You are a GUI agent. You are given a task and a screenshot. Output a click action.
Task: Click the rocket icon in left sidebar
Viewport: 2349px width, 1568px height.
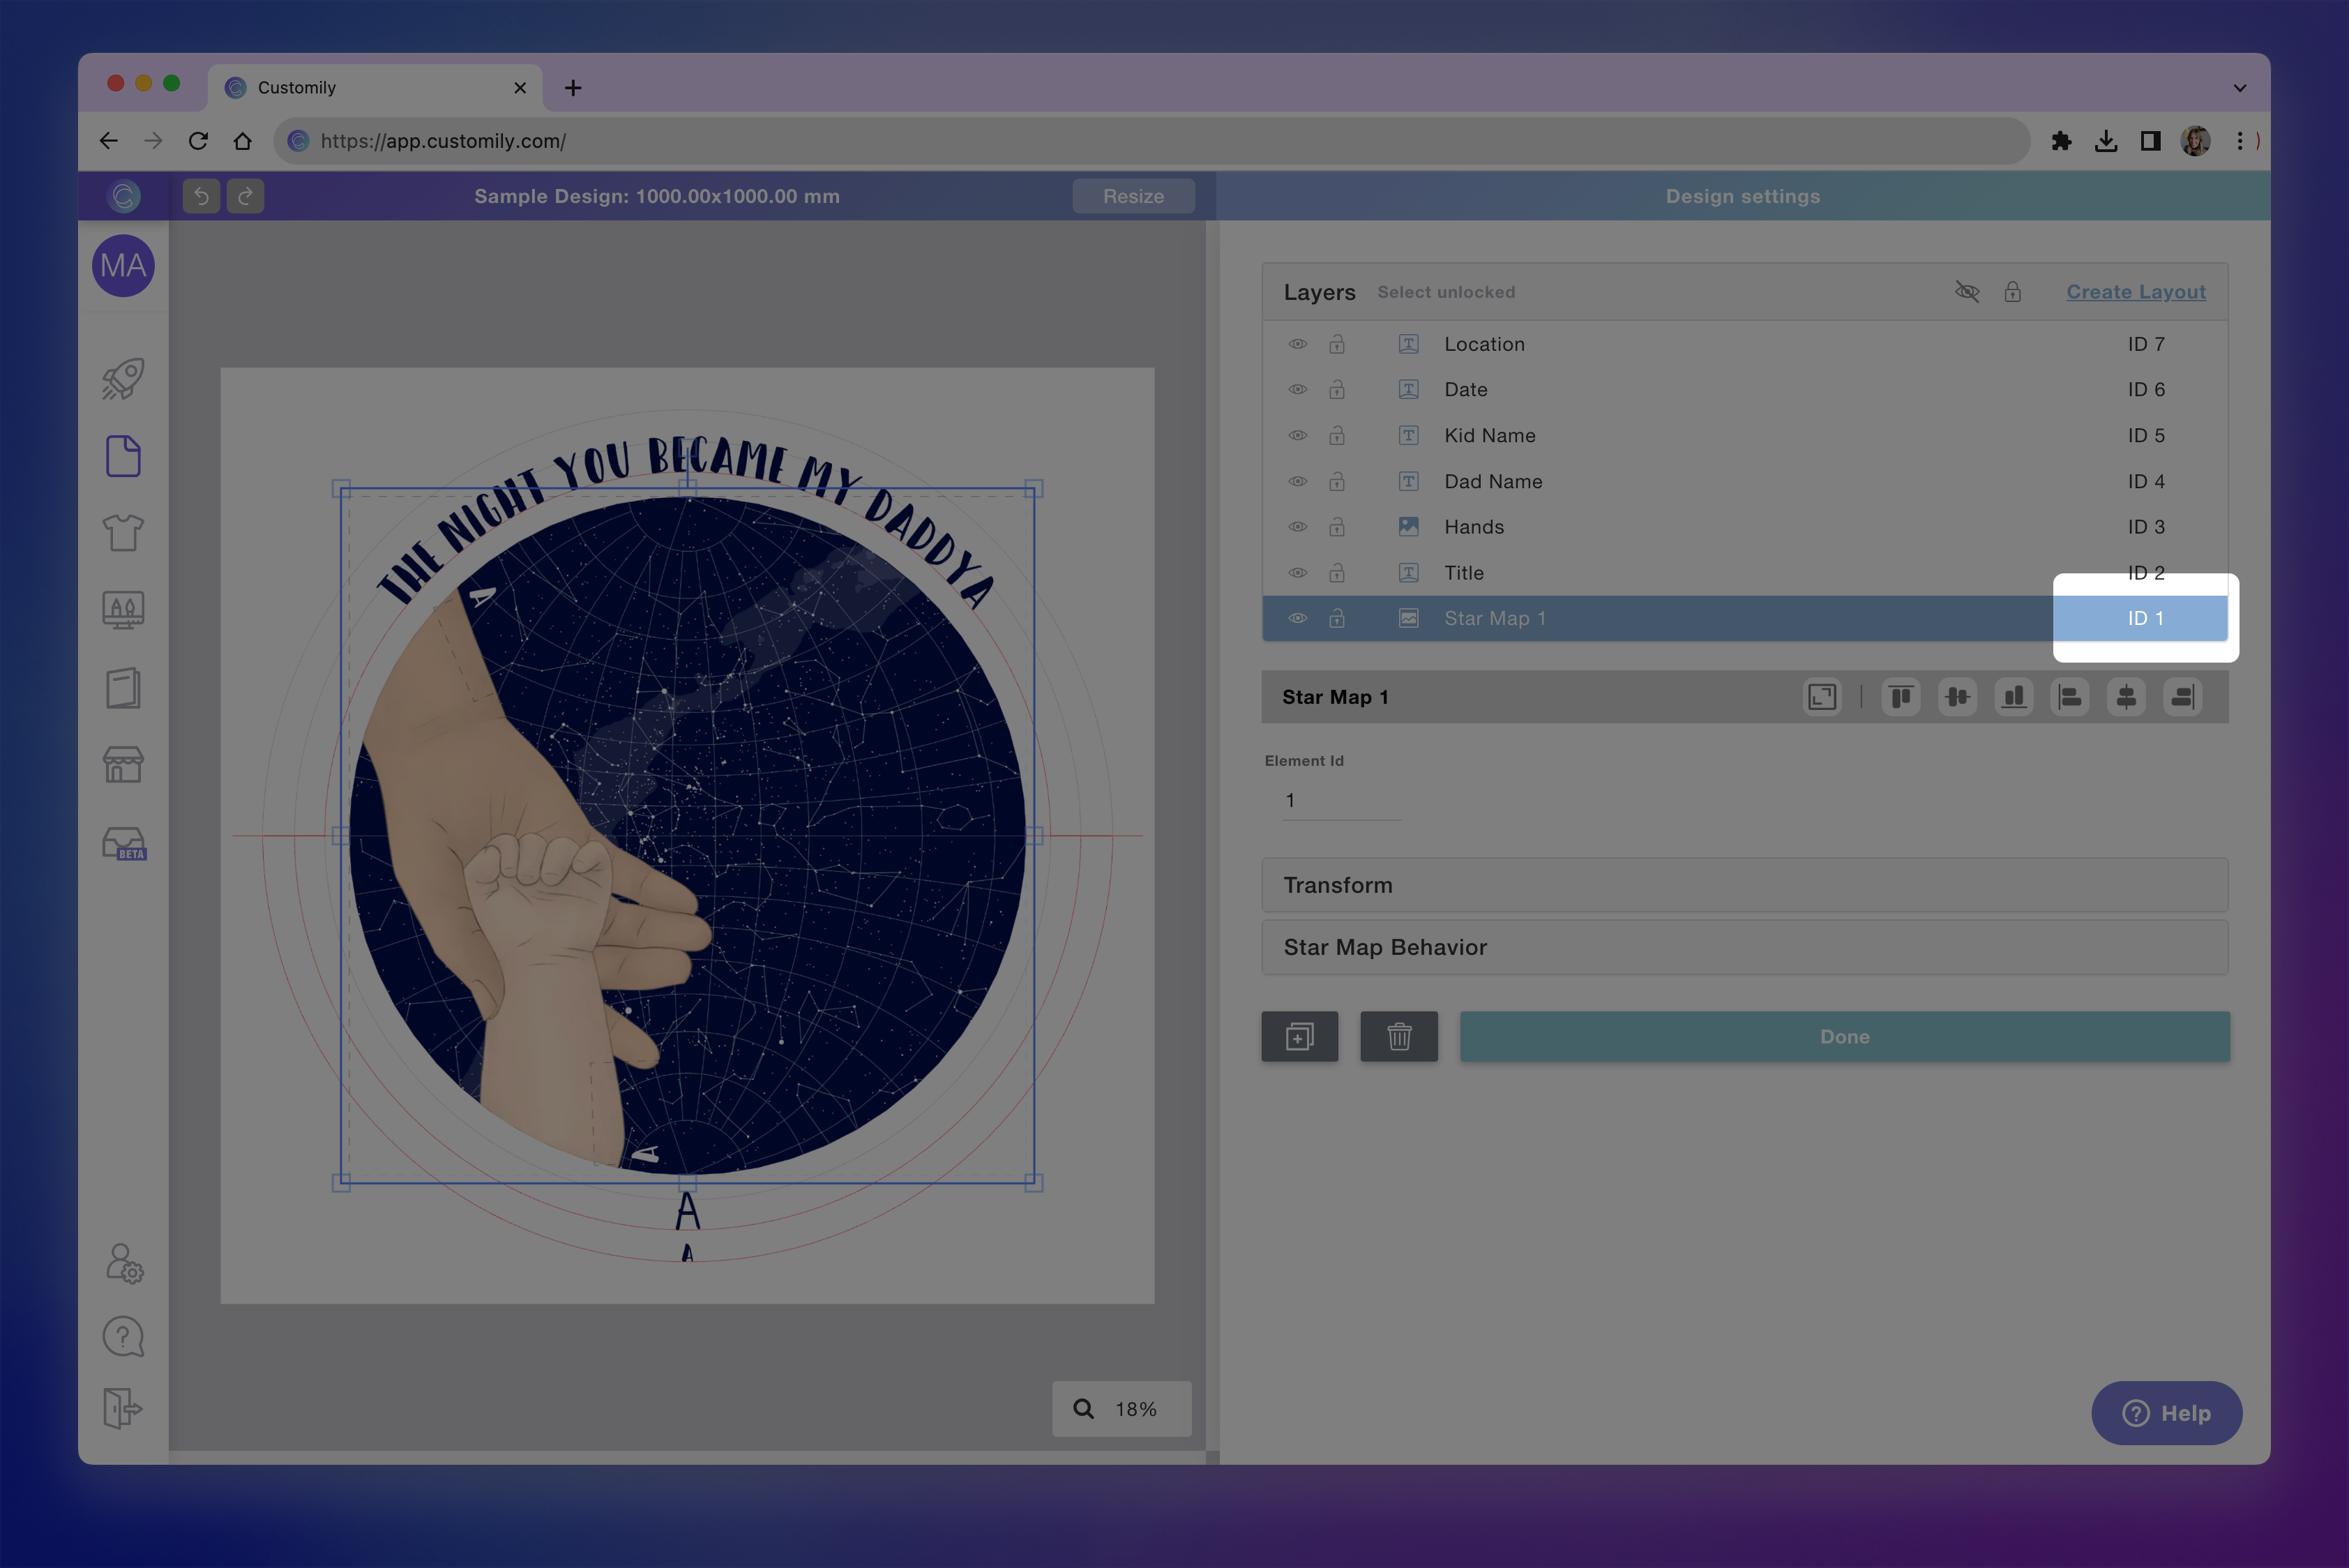coord(123,379)
